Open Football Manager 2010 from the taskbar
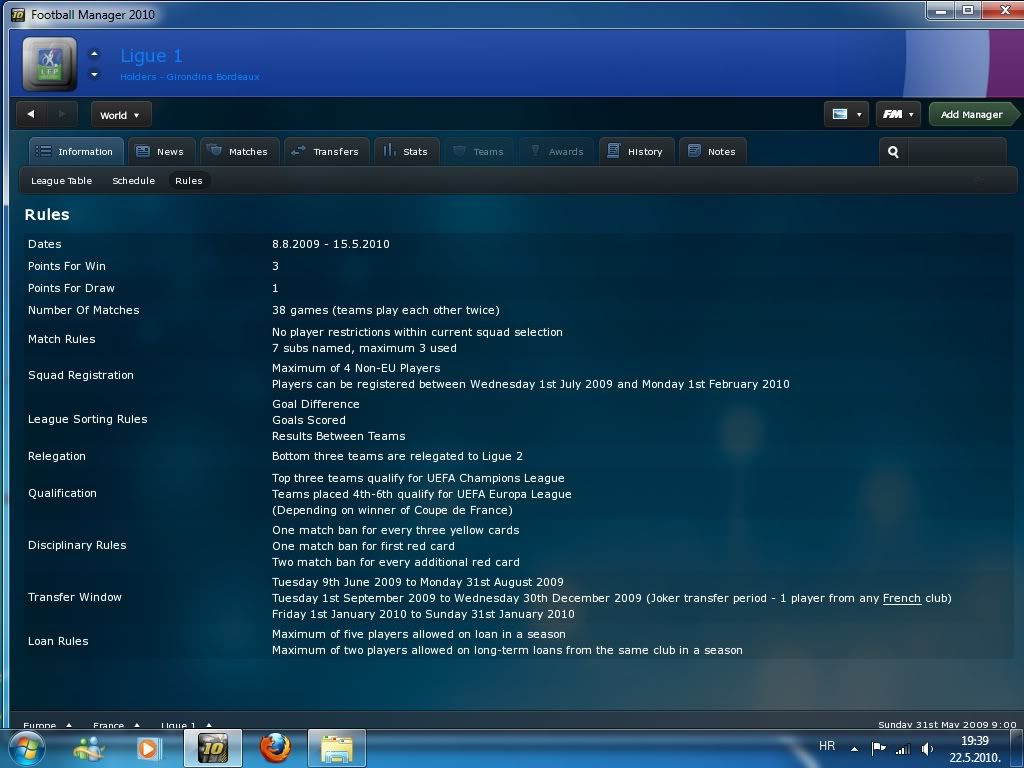This screenshot has width=1024, height=768. [212, 747]
